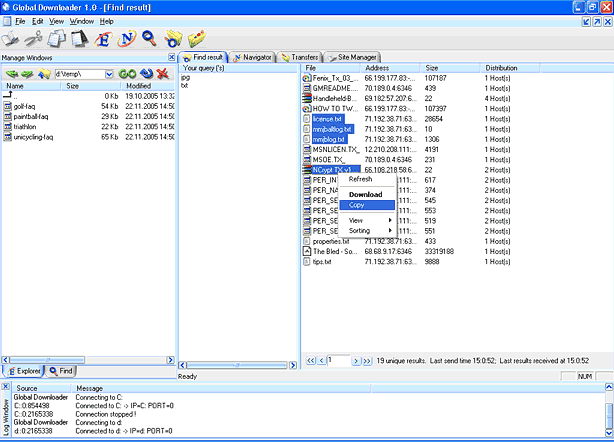The image size is (614, 442).
Task: Click the magnifier search toolbar icon
Action: coord(149,38)
